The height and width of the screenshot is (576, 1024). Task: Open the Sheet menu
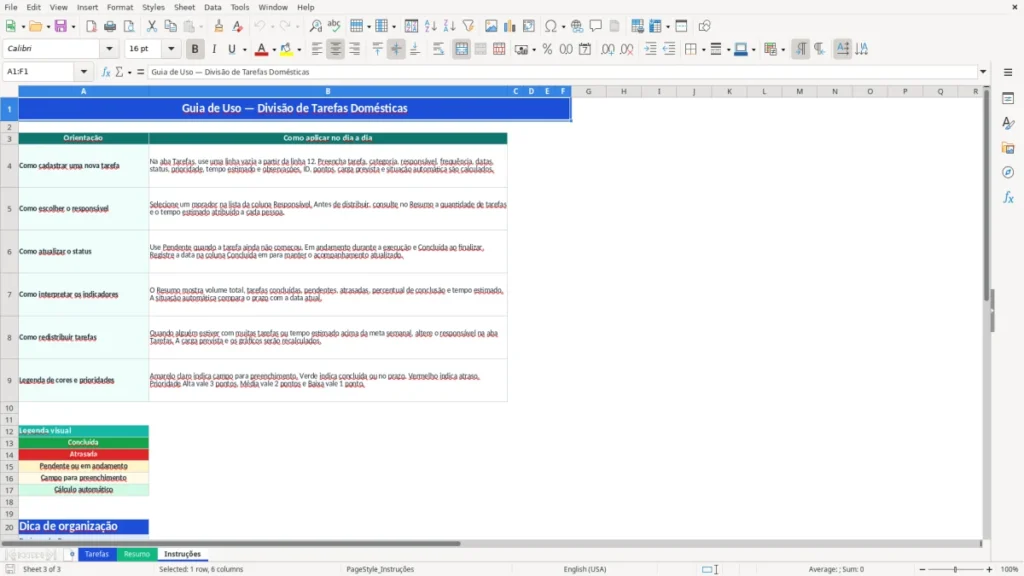click(x=184, y=7)
